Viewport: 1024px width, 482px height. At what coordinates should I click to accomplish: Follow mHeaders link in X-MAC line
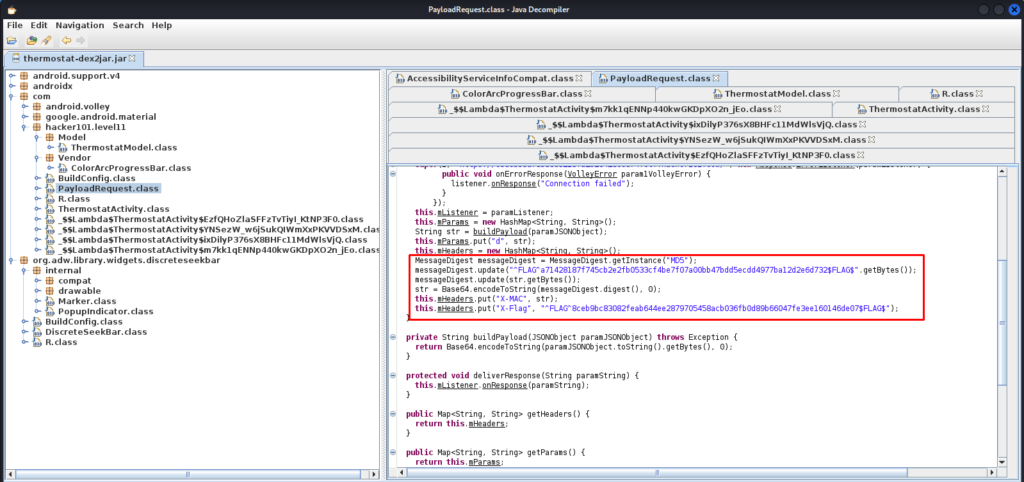click(455, 298)
